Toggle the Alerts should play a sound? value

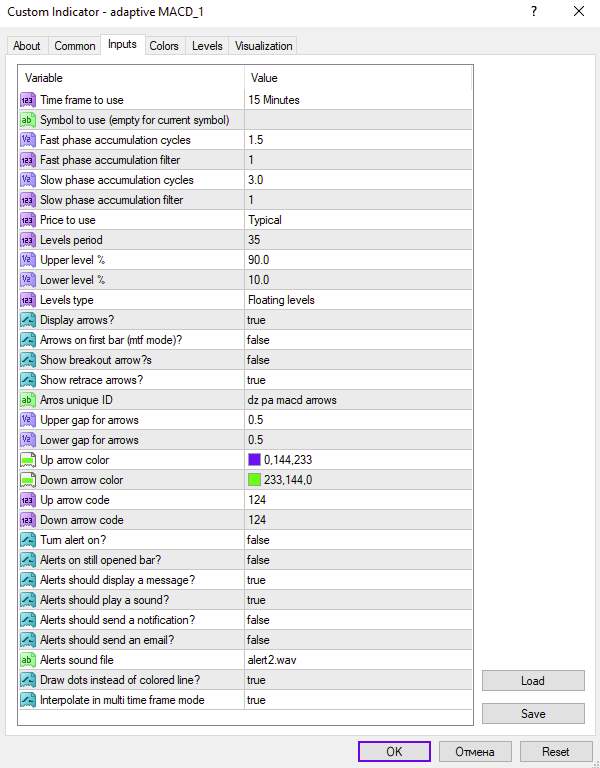pyautogui.click(x=359, y=600)
